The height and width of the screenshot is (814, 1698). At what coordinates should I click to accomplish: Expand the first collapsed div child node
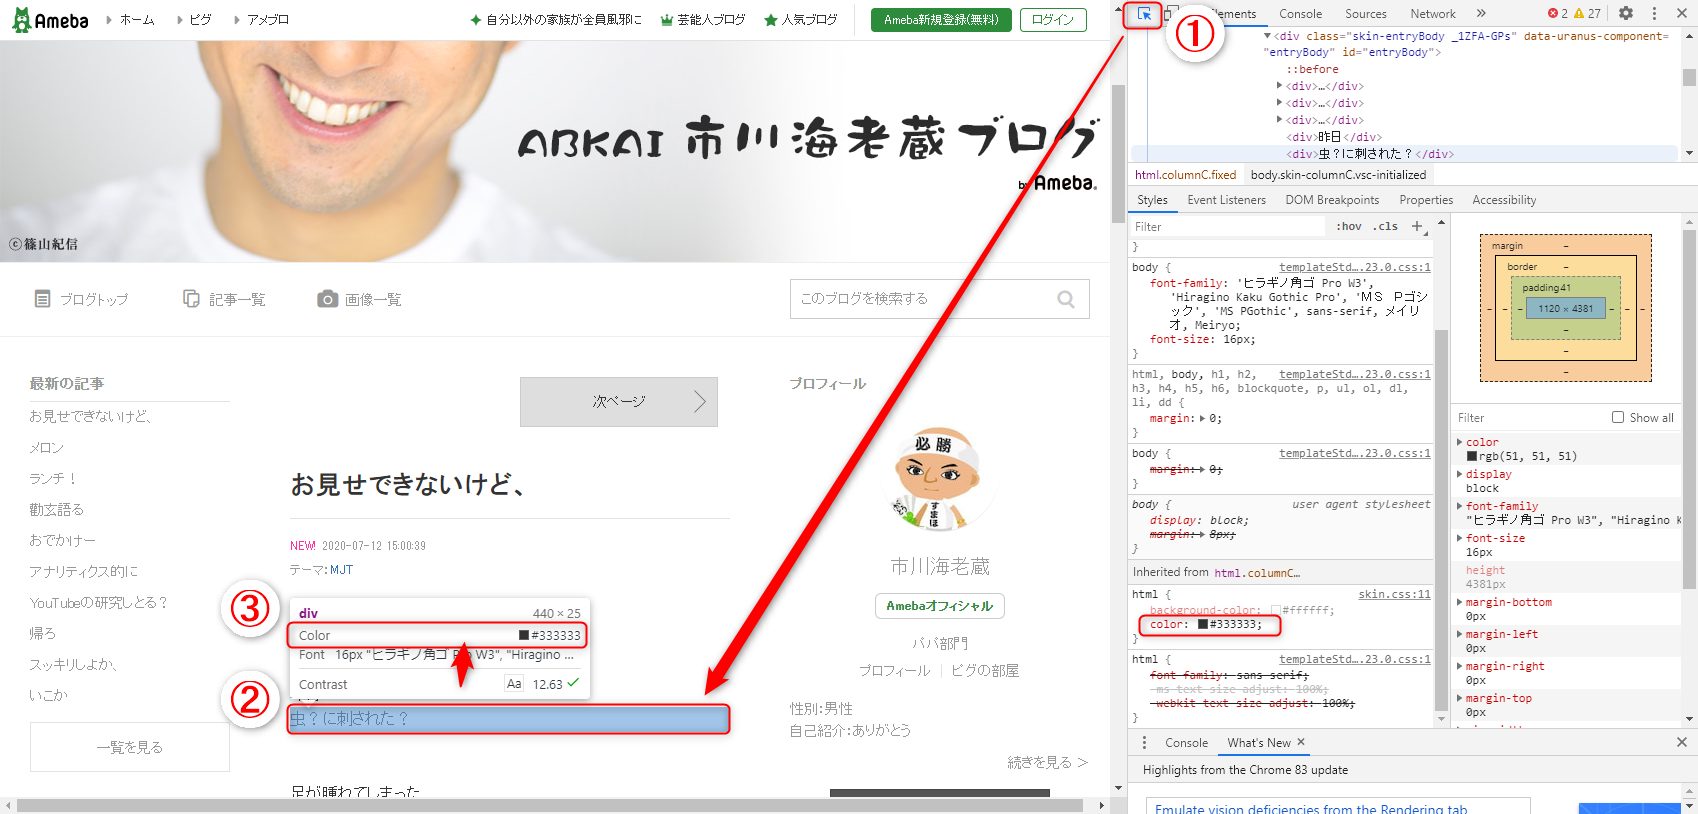coord(1279,86)
